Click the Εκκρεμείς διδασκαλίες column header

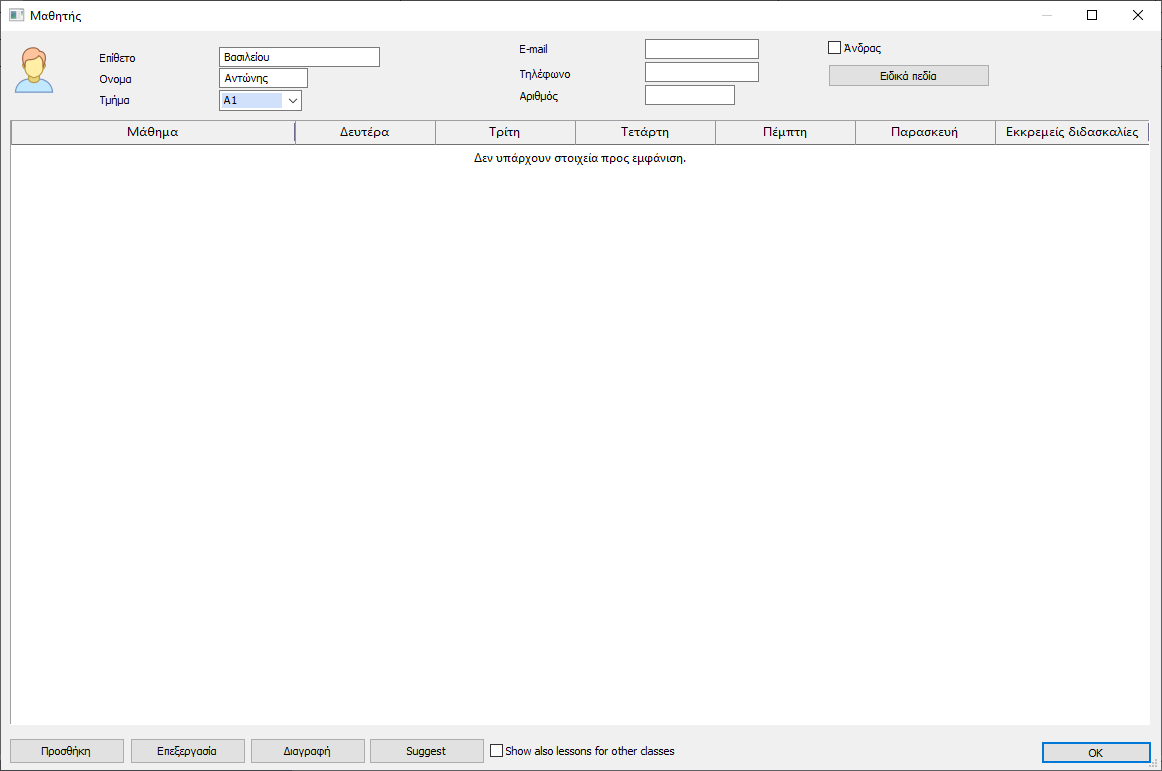[1071, 132]
